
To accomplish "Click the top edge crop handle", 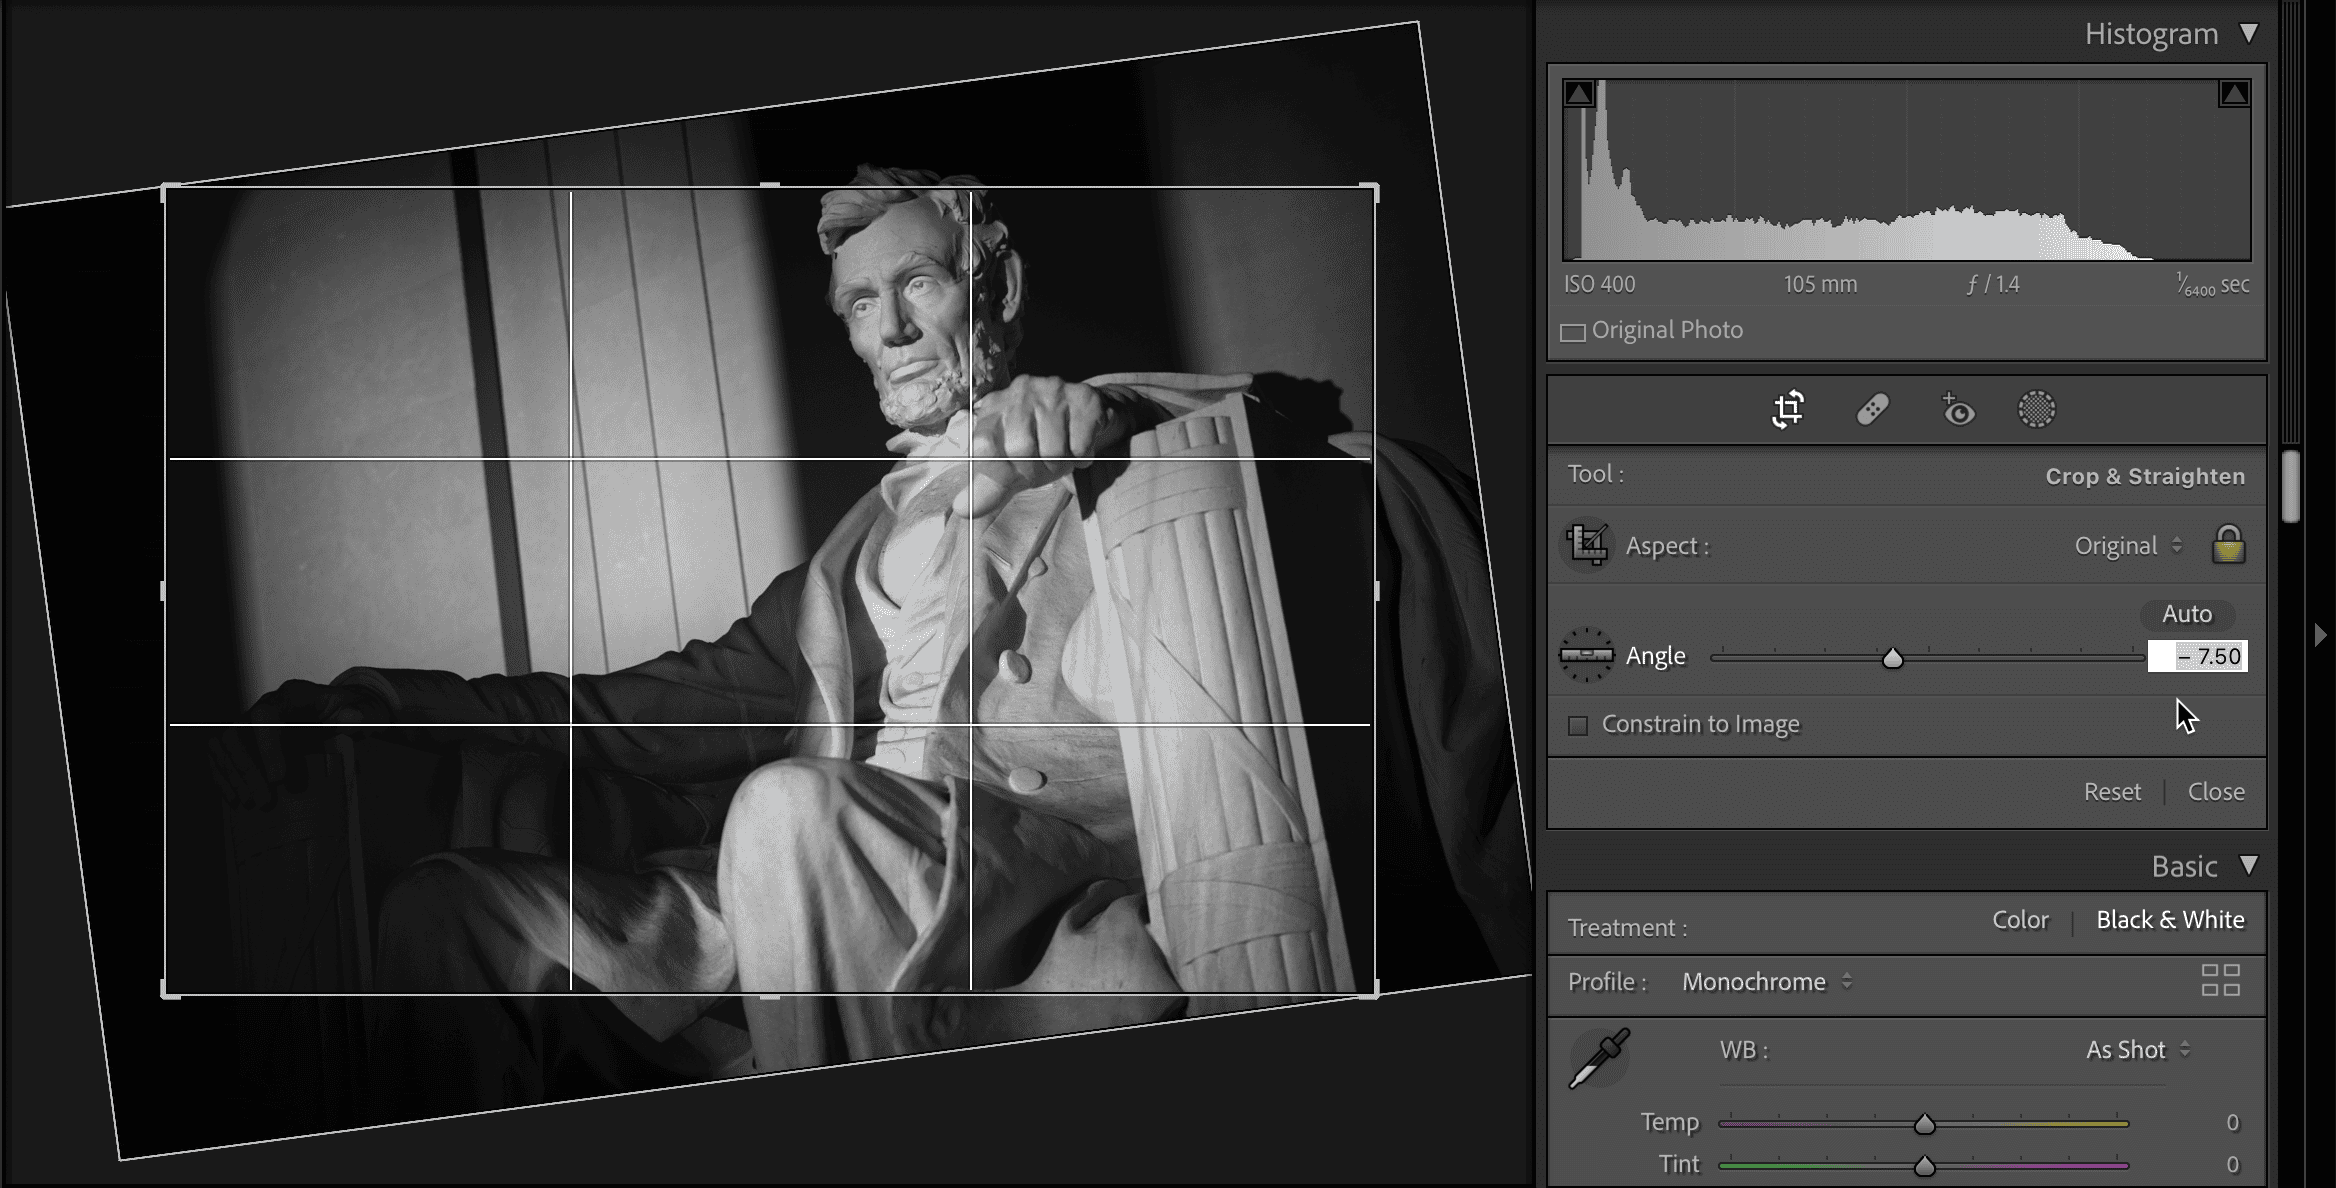I will (770, 185).
